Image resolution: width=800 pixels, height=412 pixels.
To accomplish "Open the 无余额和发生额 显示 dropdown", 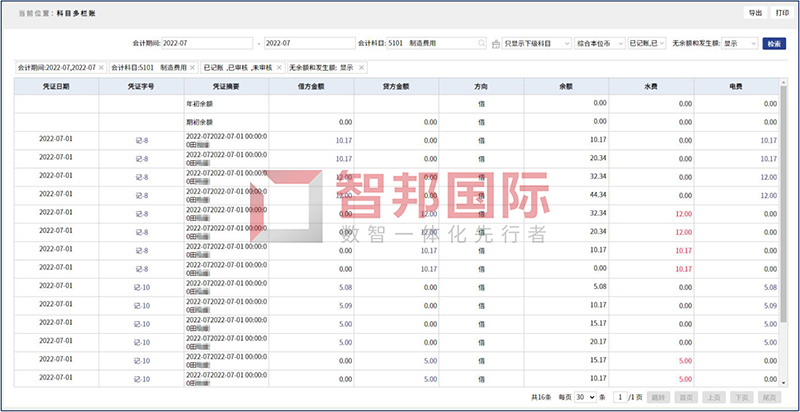I will (x=738, y=45).
